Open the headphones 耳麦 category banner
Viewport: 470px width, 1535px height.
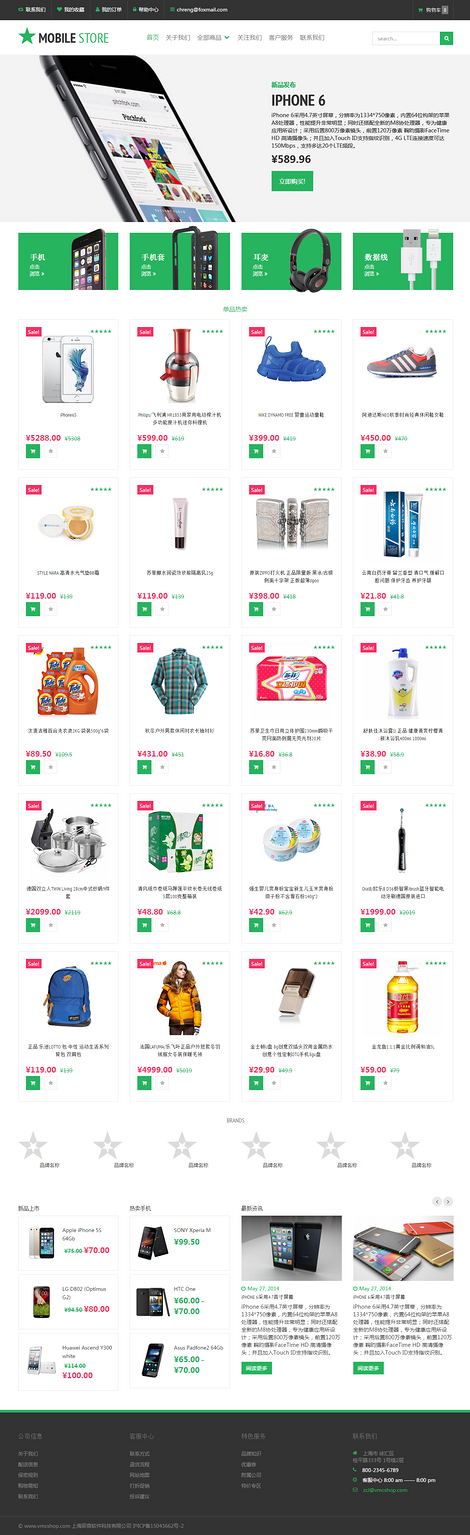[290, 261]
